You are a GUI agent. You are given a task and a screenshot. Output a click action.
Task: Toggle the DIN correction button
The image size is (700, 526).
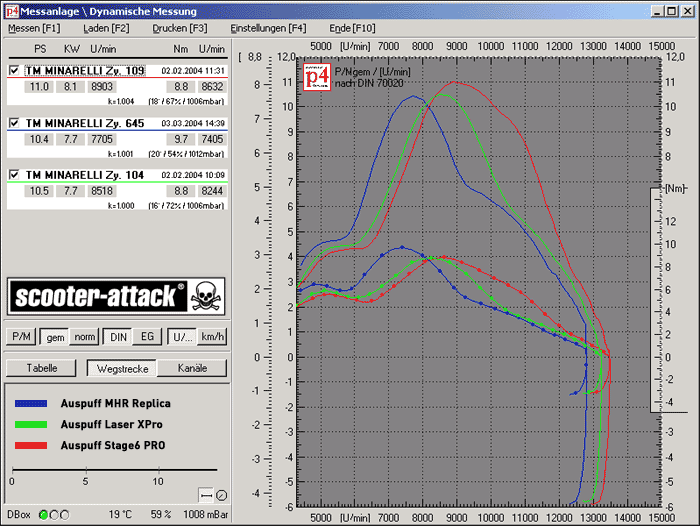click(x=118, y=337)
